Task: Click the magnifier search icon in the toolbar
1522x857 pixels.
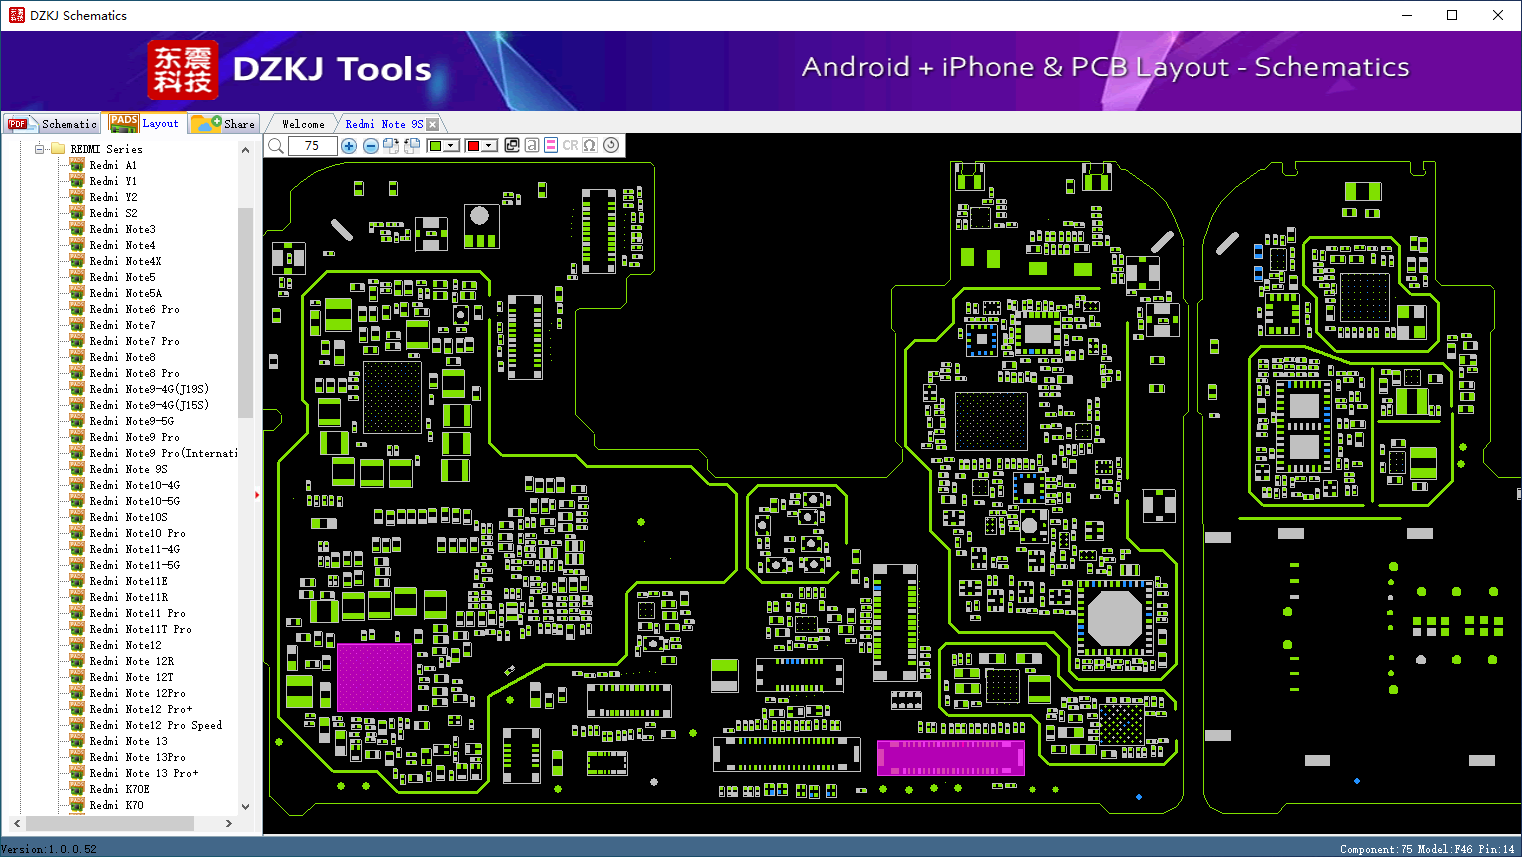Action: click(x=276, y=146)
